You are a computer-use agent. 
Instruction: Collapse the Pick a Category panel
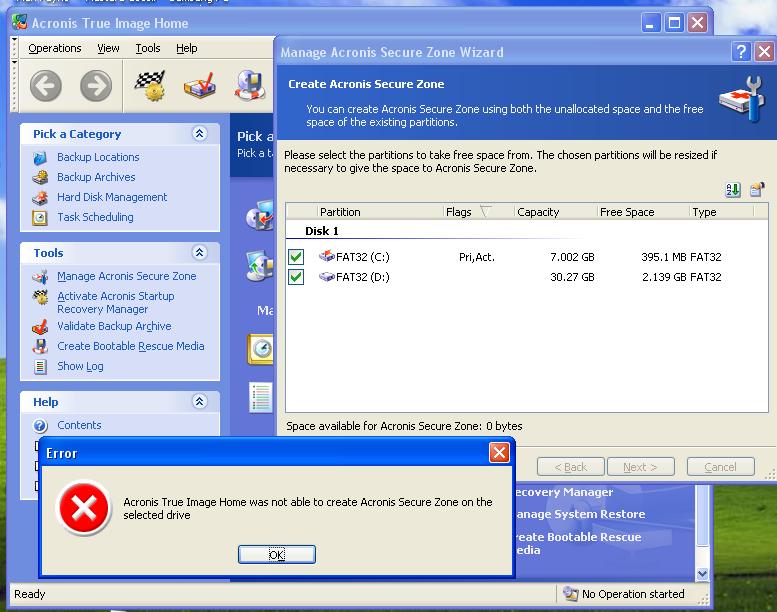[200, 134]
